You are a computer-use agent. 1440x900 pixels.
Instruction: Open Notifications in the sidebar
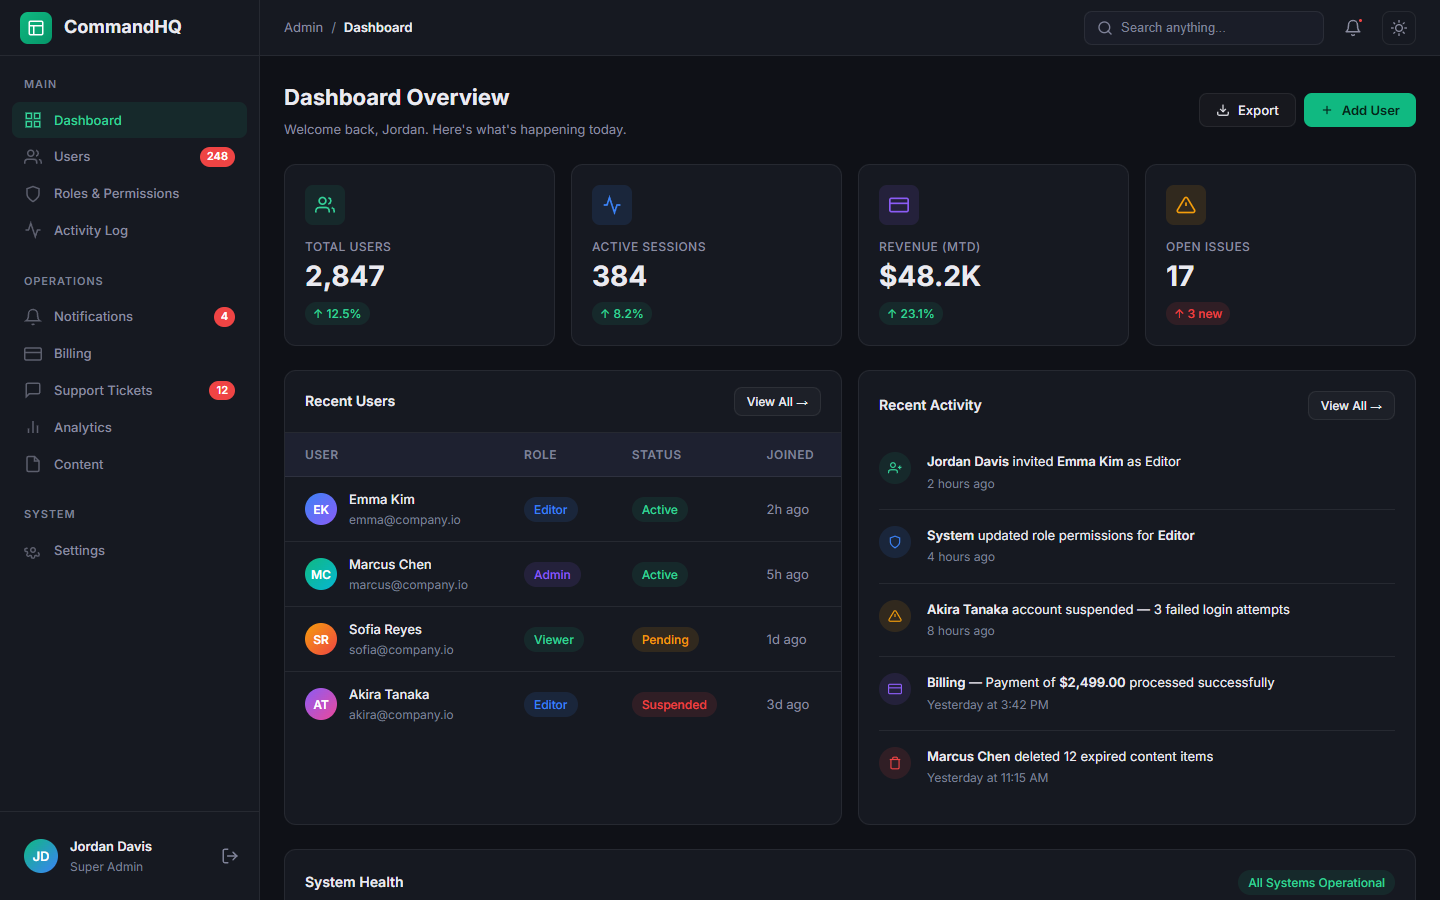point(129,317)
